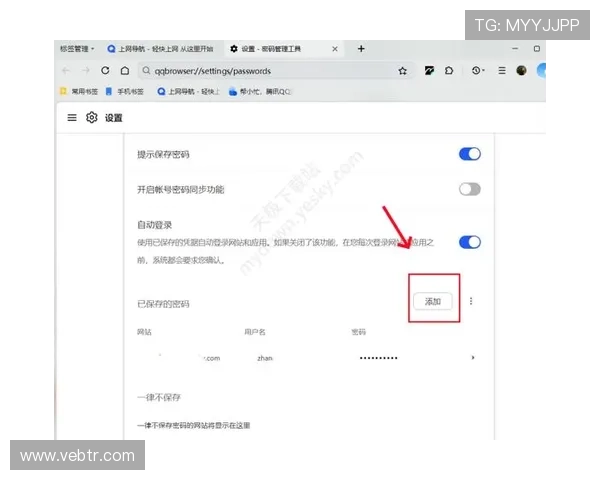
Task: Open the settings sidebar hamburger menu
Action: click(72, 118)
